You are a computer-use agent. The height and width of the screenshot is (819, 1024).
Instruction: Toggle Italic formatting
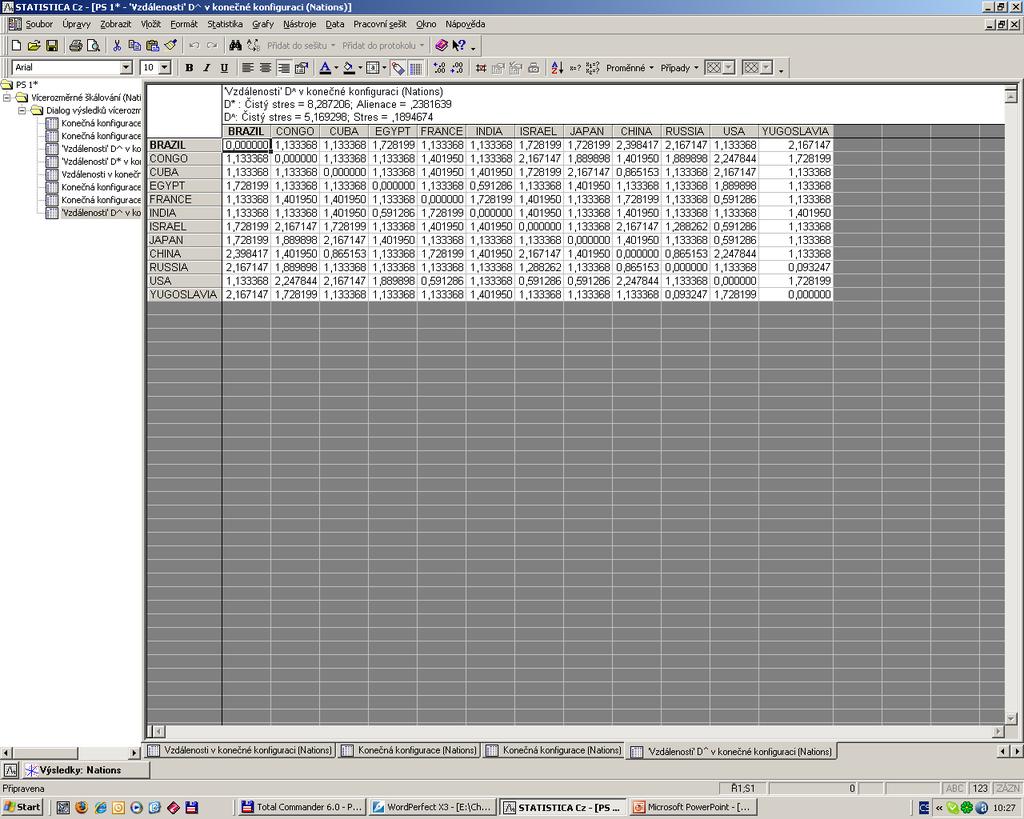pos(206,67)
